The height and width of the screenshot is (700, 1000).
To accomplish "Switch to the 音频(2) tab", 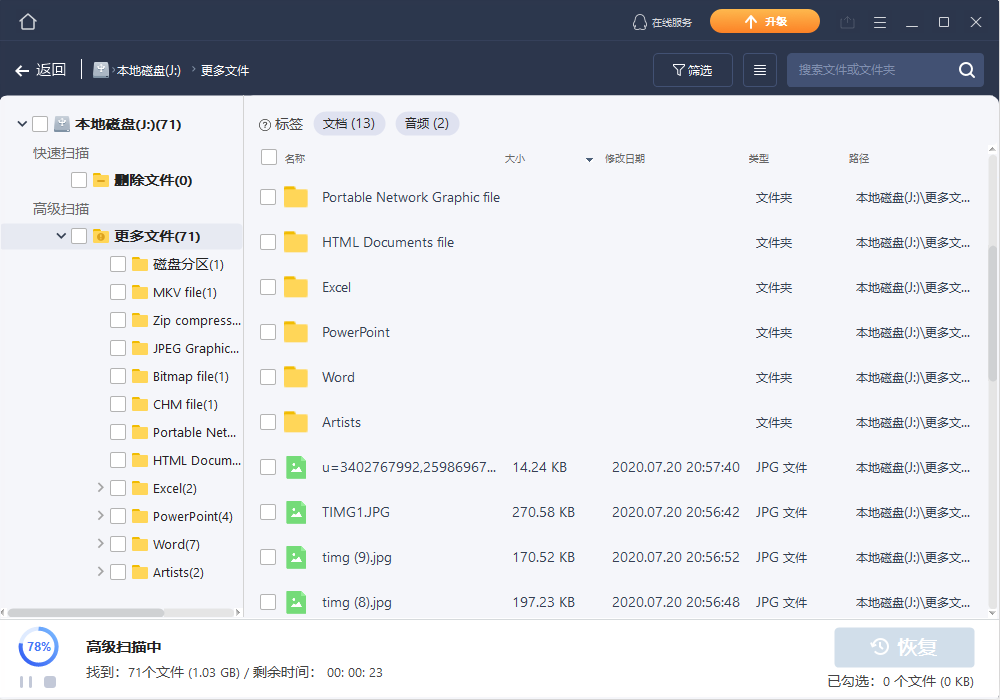I will pos(427,124).
